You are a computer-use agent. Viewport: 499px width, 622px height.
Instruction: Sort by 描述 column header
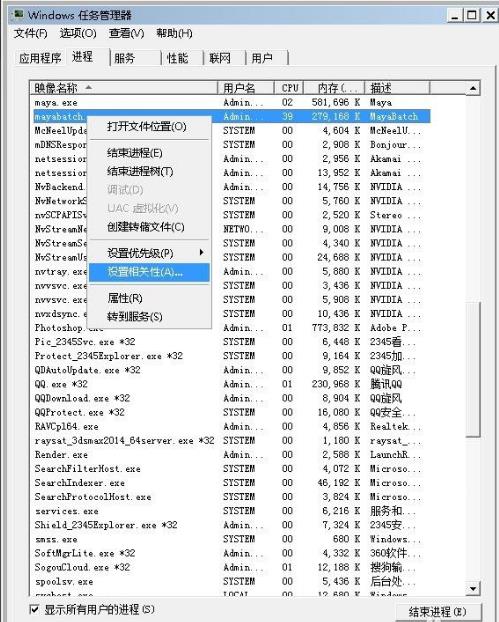(397, 88)
